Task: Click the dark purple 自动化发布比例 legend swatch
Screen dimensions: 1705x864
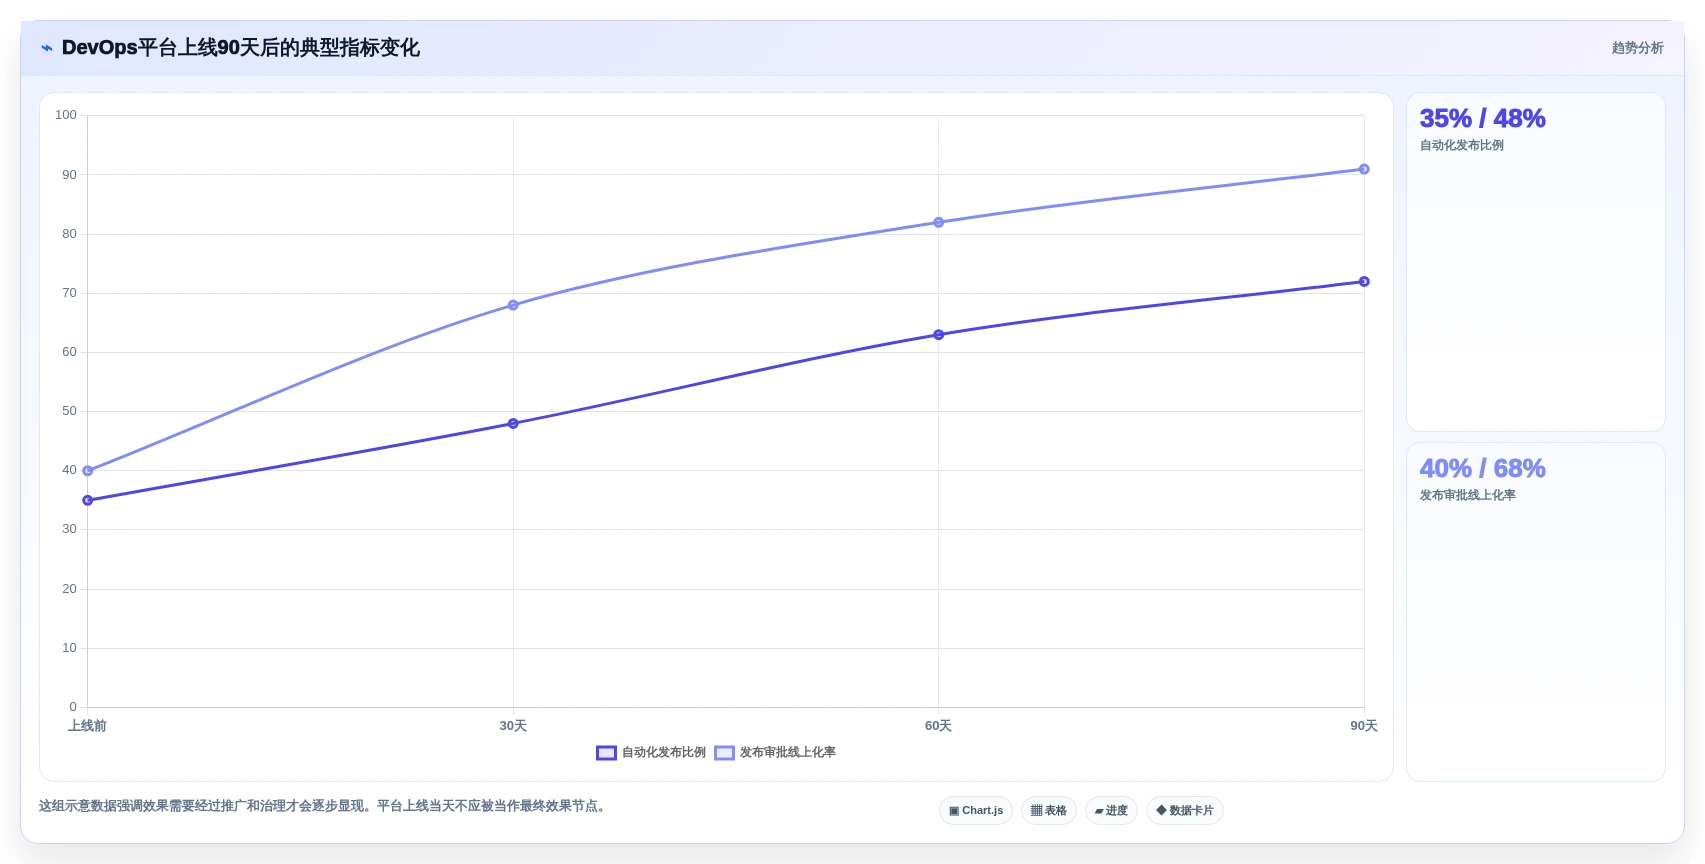Action: [606, 753]
